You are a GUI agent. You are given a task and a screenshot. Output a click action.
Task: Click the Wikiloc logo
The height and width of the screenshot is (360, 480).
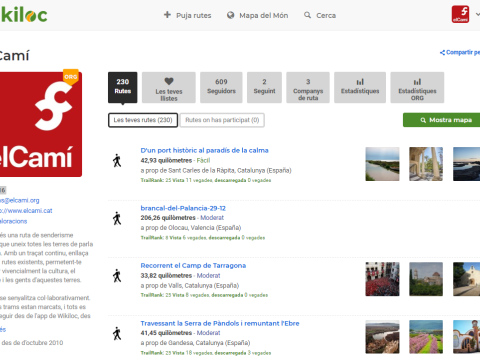(24, 15)
